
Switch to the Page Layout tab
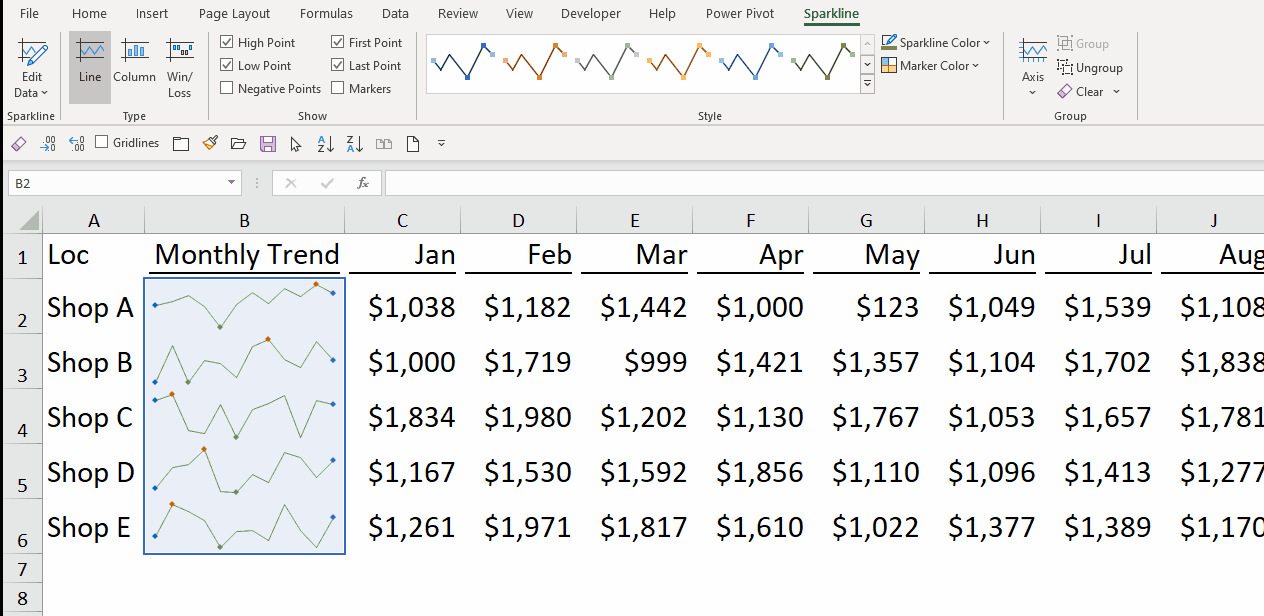[x=234, y=14]
